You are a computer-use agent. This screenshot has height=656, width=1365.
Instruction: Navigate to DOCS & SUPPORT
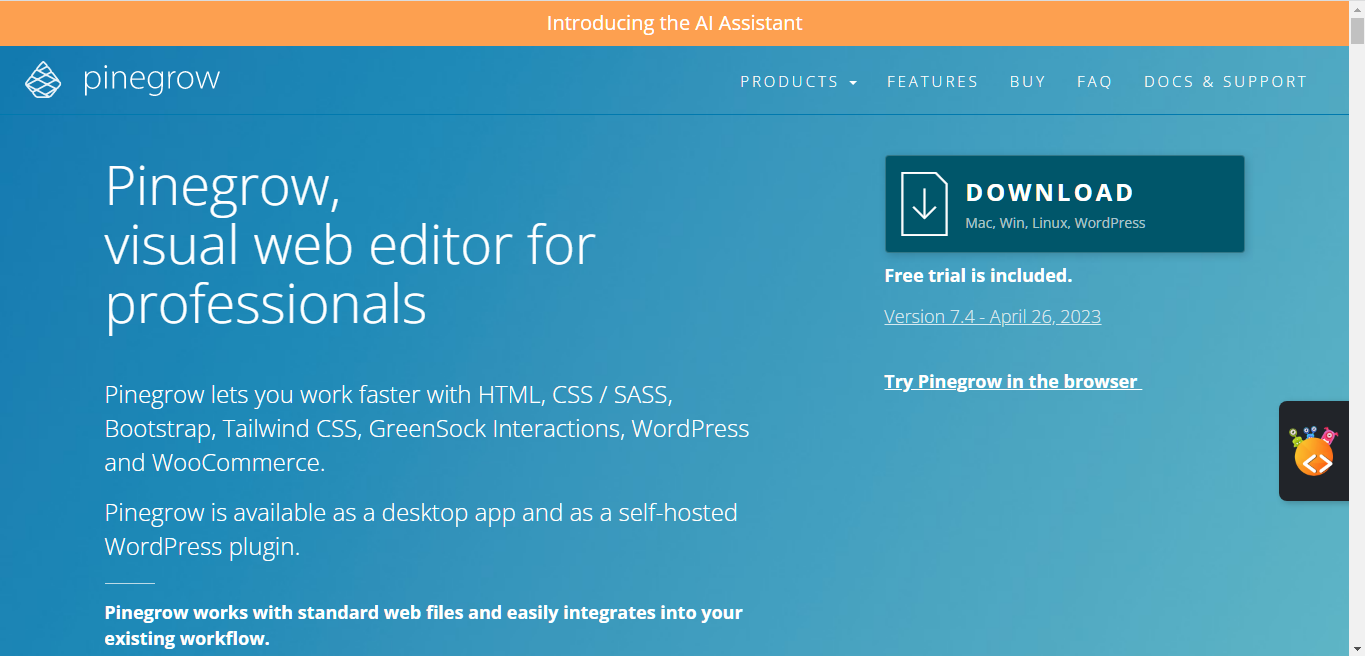coord(1226,81)
